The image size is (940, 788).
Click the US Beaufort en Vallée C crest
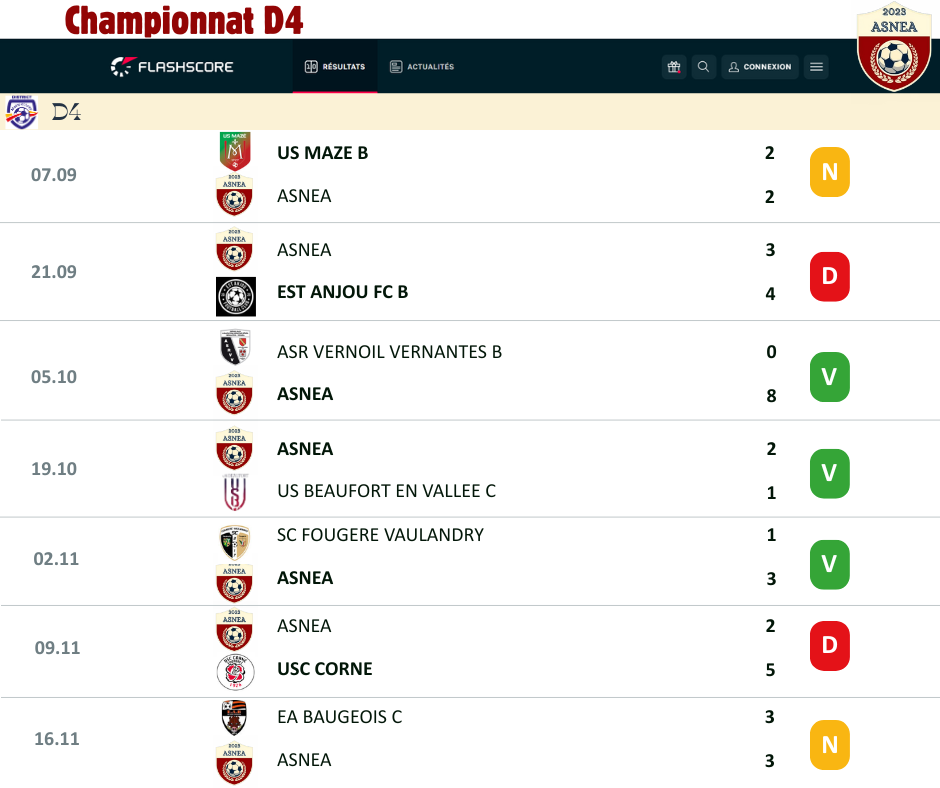point(235,492)
